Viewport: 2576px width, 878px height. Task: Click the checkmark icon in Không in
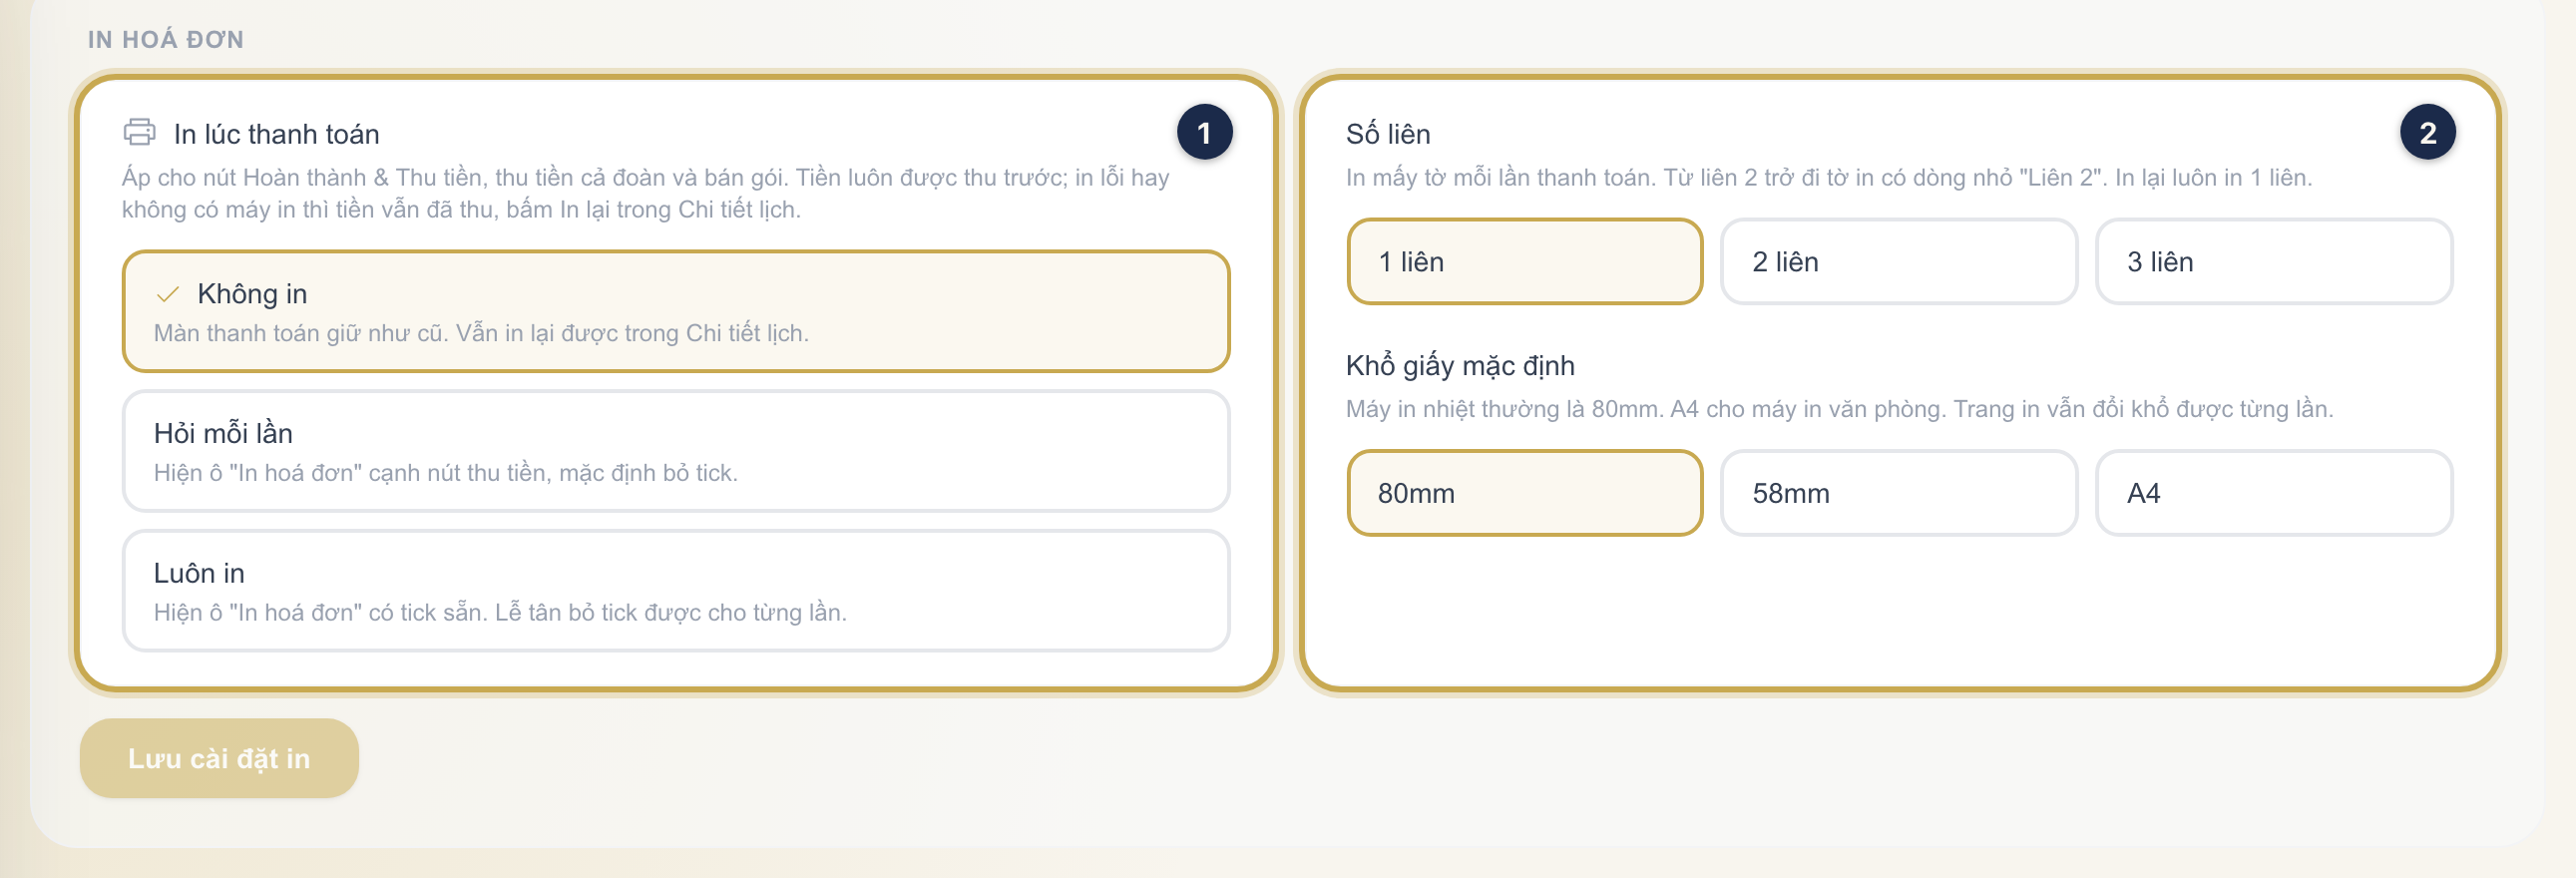(168, 294)
